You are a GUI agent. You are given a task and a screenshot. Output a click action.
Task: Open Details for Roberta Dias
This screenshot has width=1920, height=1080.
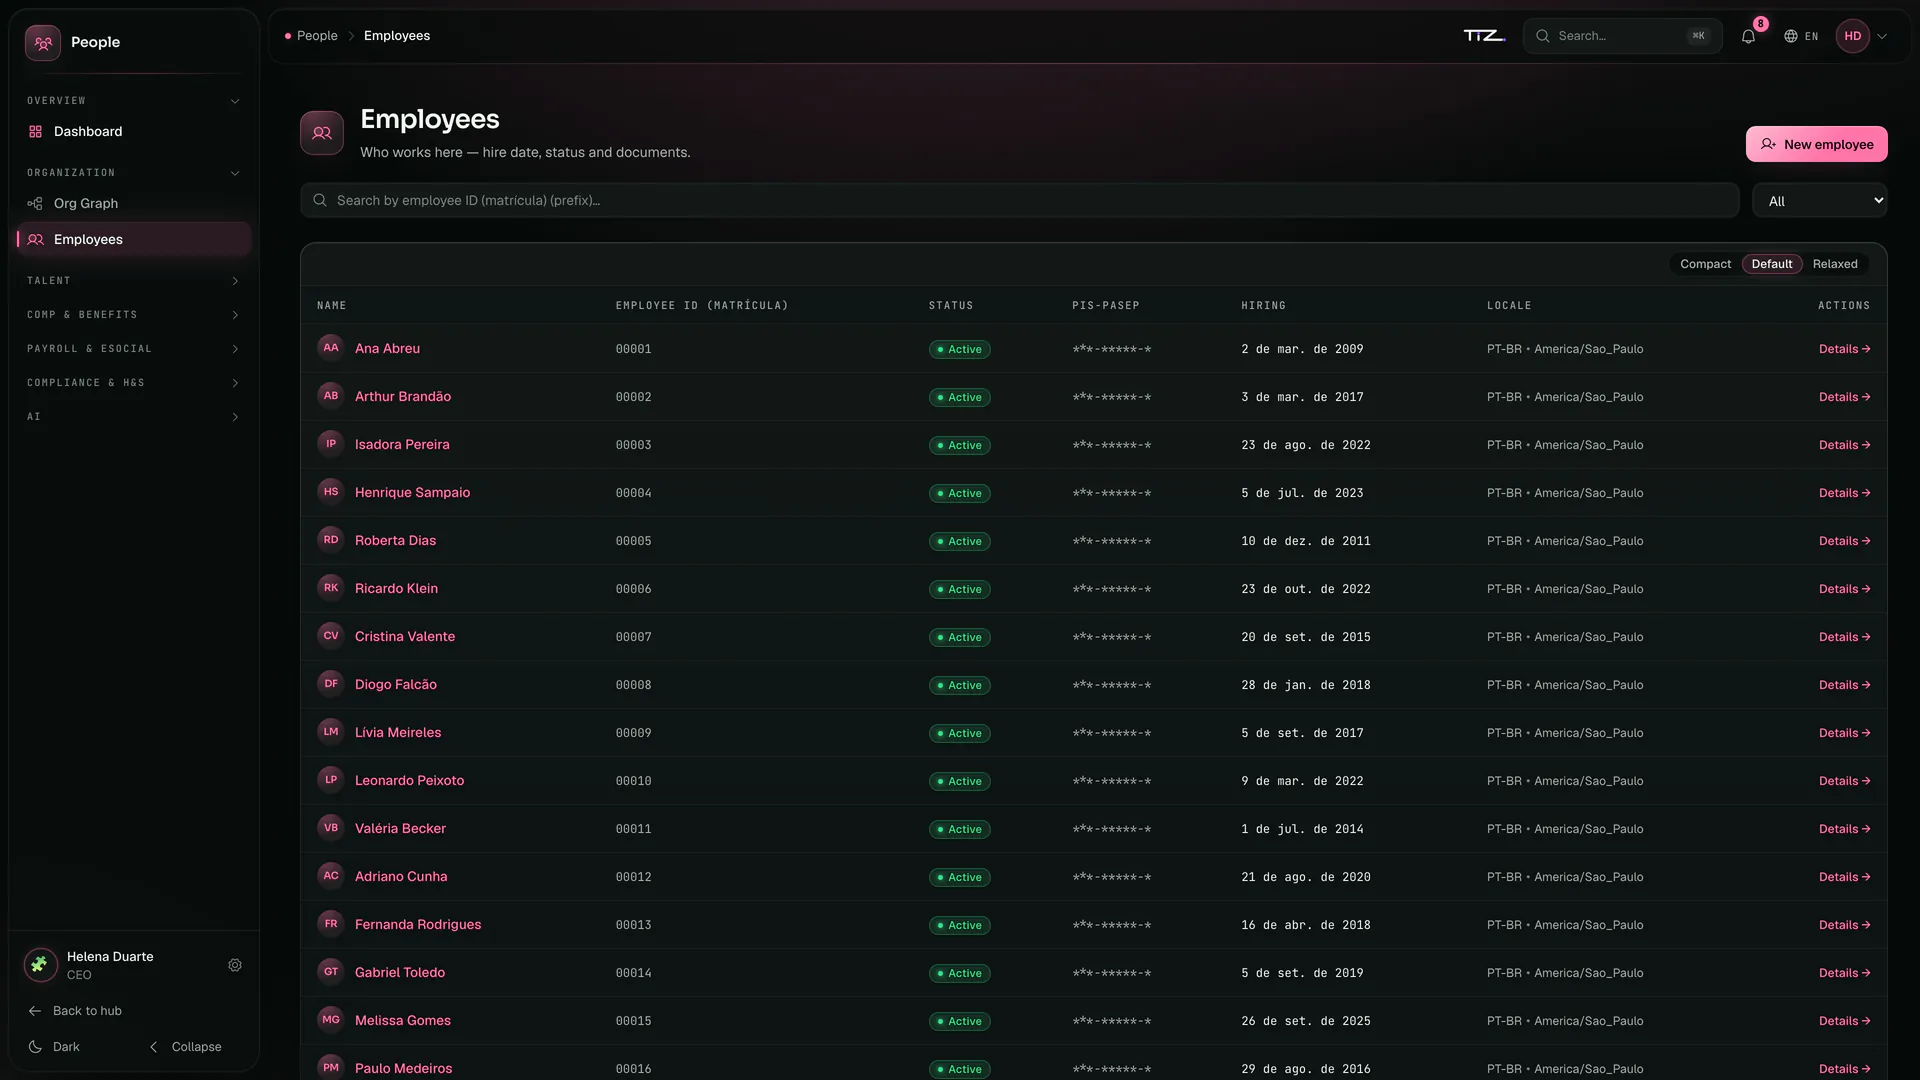[1844, 541]
